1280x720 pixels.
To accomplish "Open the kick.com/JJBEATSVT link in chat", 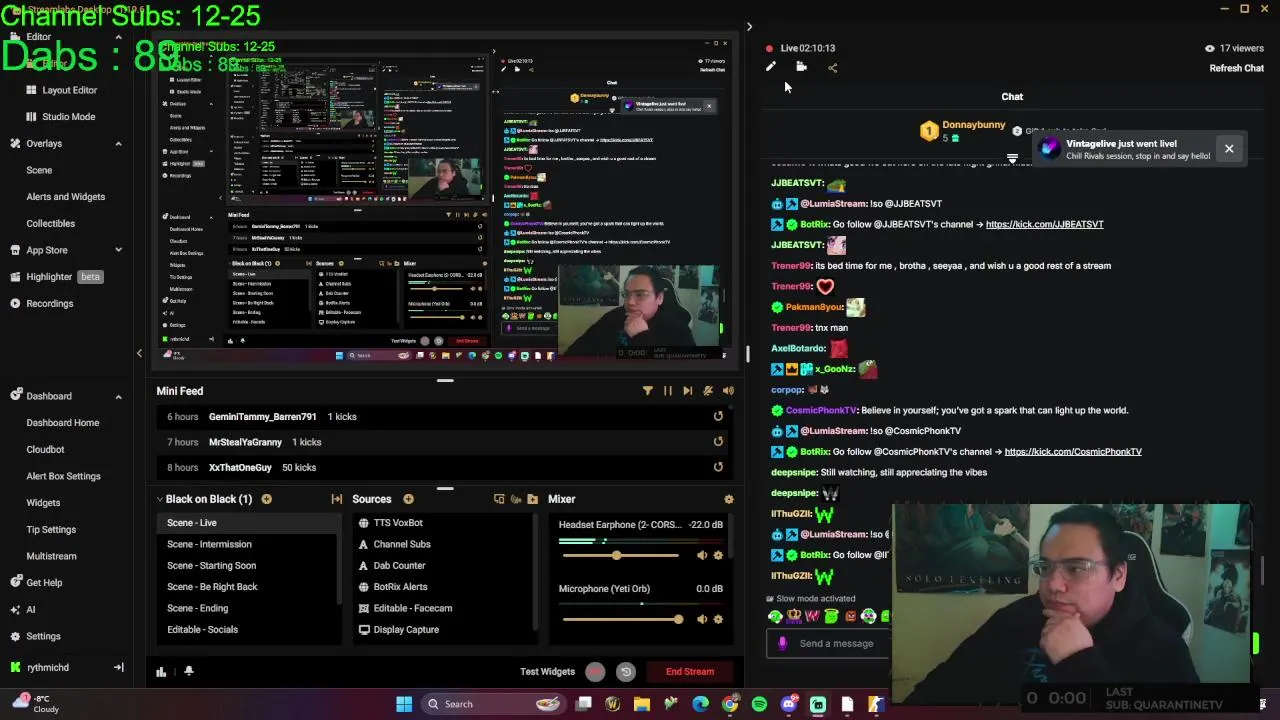I will tap(1044, 224).
